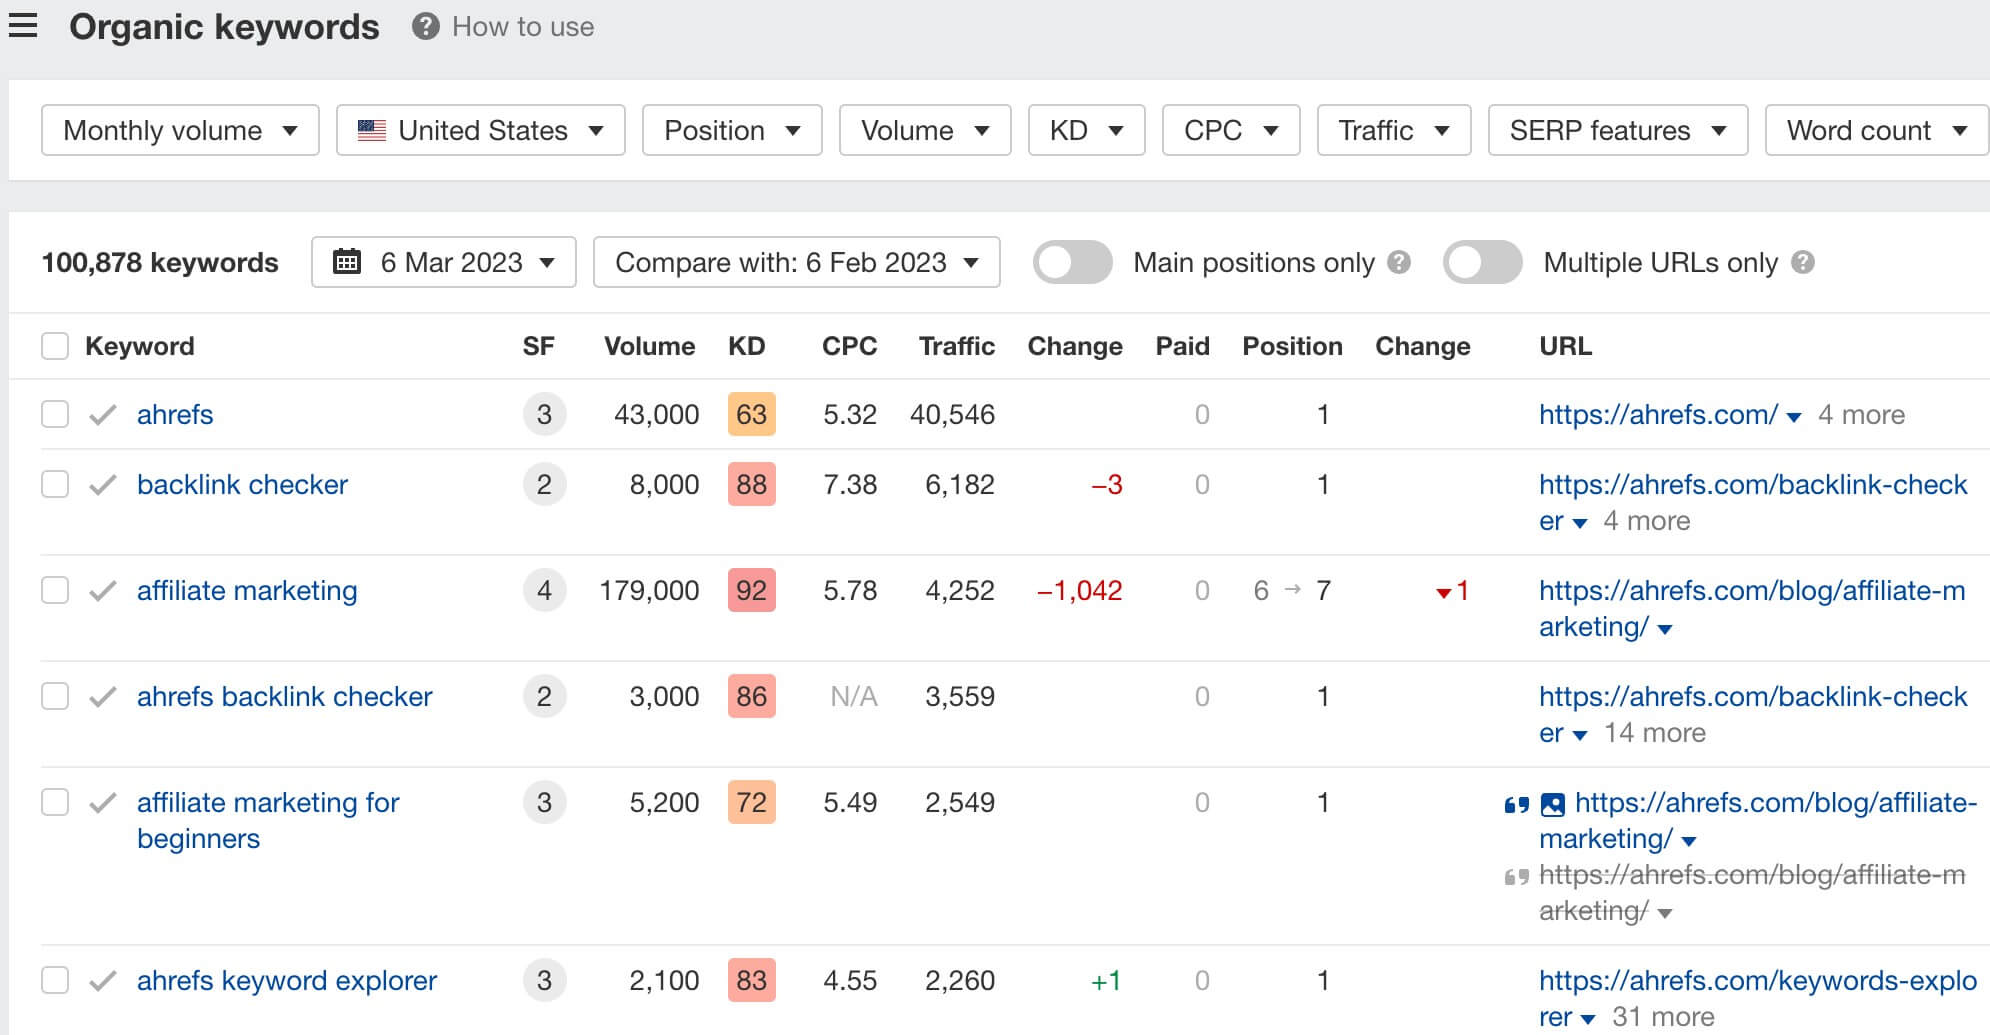Click How to use link
The height and width of the screenshot is (1035, 1990).
[x=523, y=27]
